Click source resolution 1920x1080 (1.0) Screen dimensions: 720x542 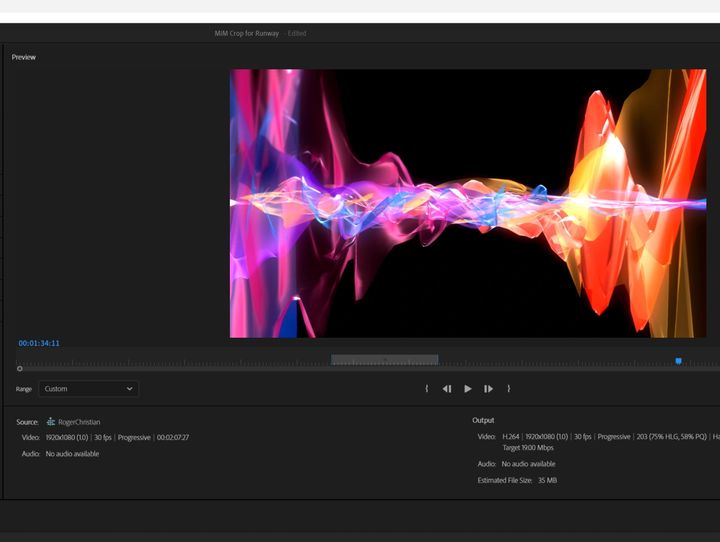click(x=67, y=437)
